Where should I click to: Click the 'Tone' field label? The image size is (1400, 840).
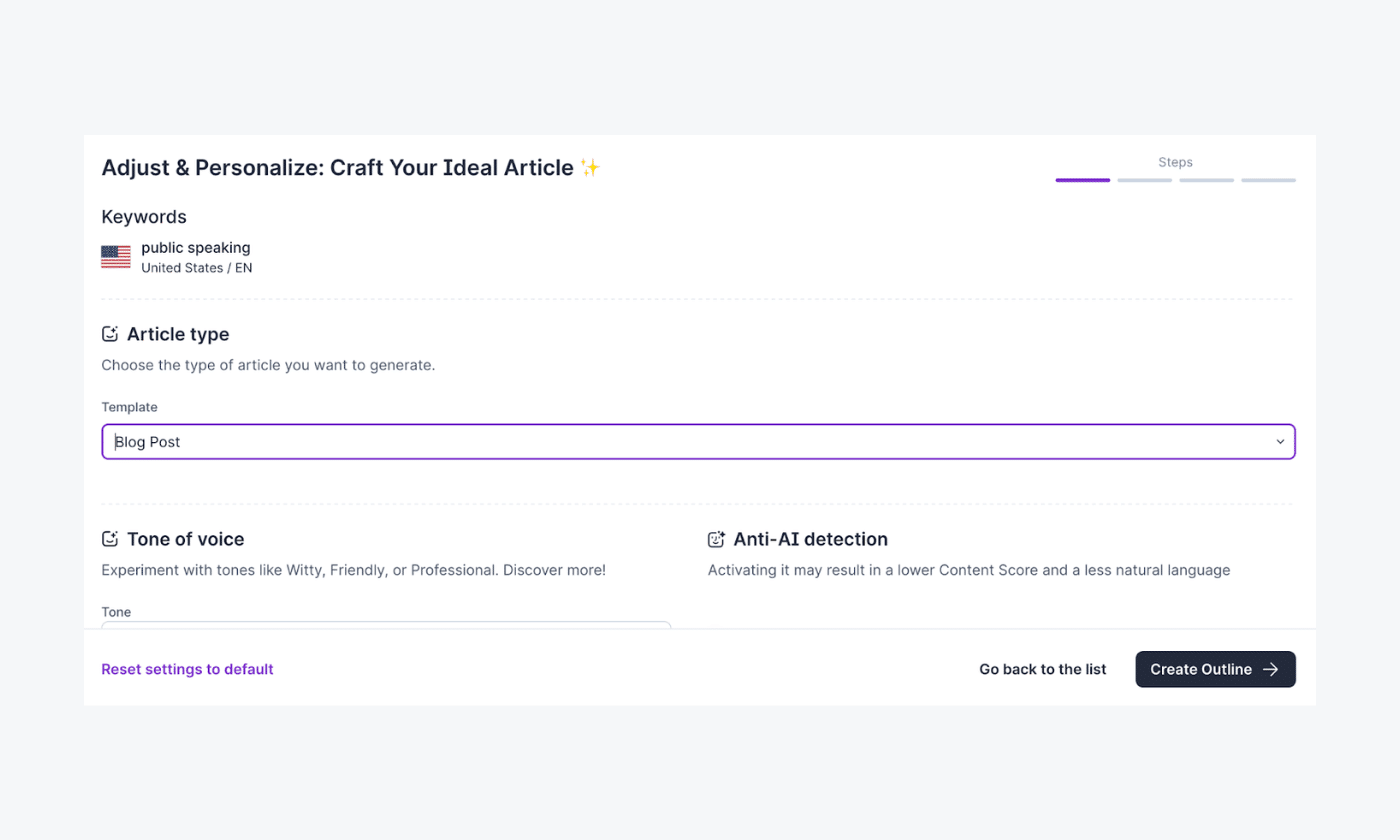(x=116, y=612)
